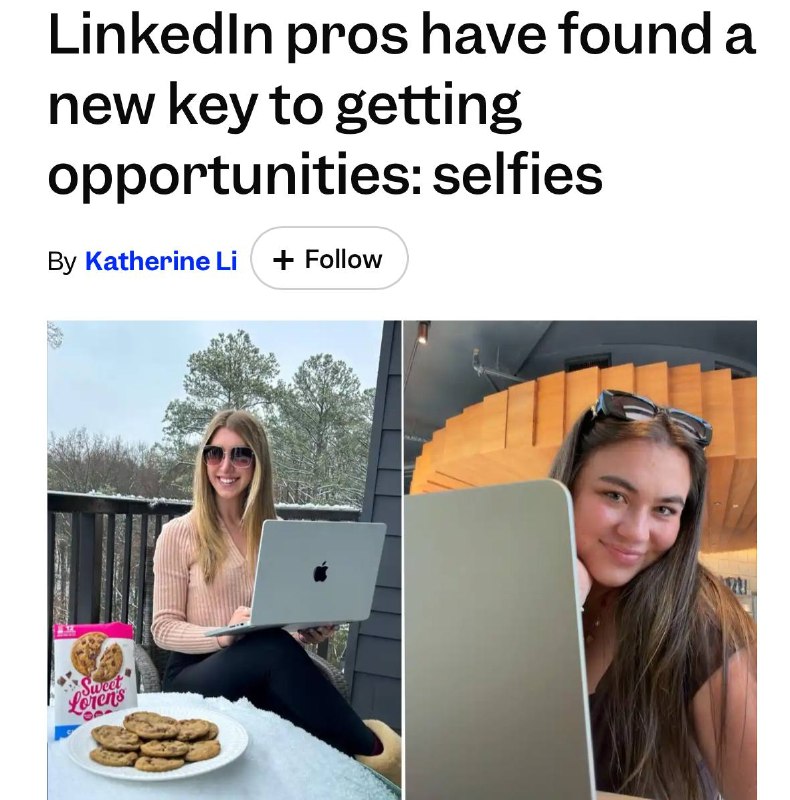Click the hanging light fixture in right photo
Viewport: 790px width, 800px height.
click(x=423, y=332)
